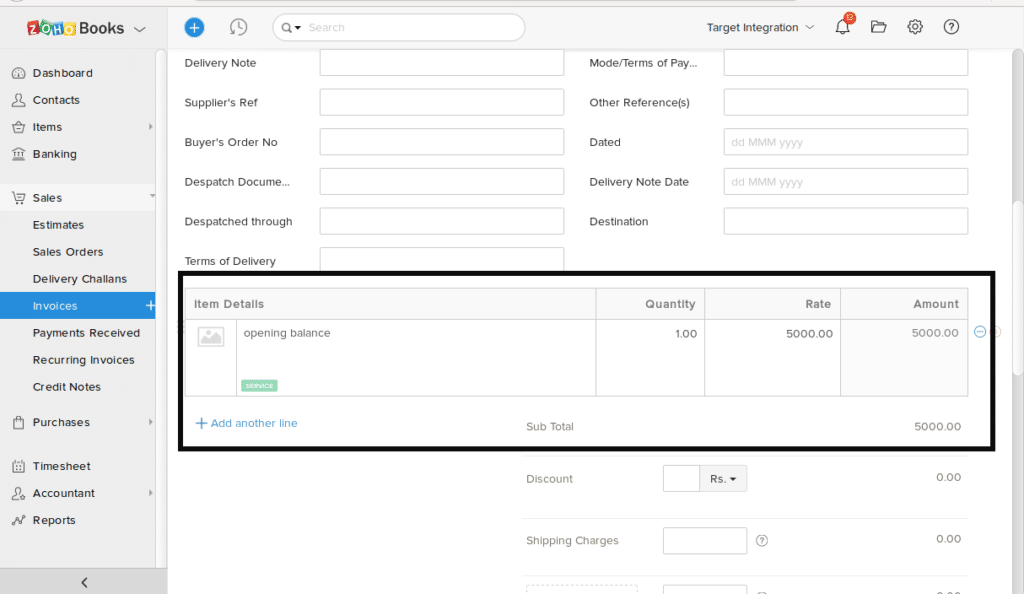The image size is (1024, 594).
Task: Click the Zoho Books logo
Action: 76,28
